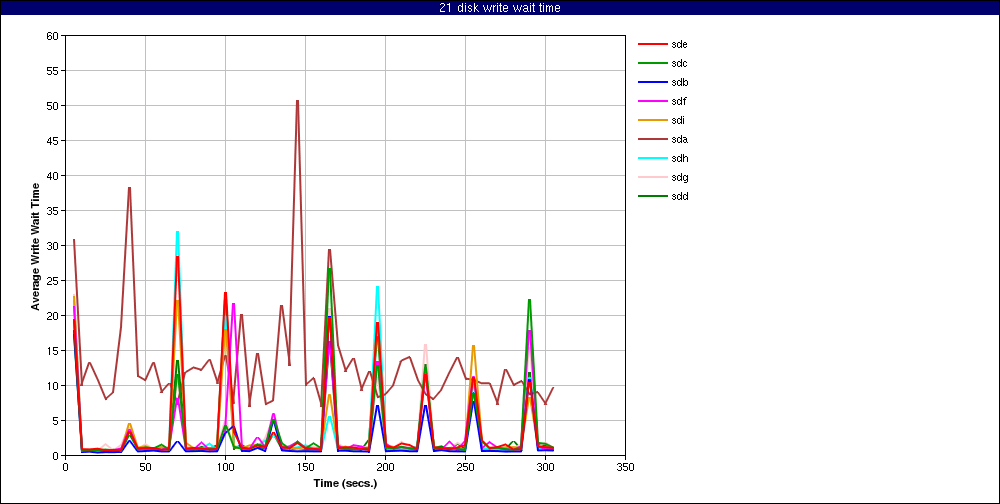Click the y-axis value 50
This screenshot has height=504, width=1000.
coord(54,106)
